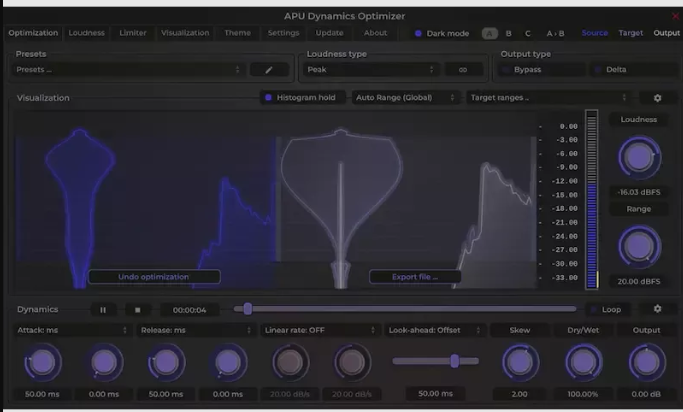Open the Look-ahead: Offset dropdown
Screen dimensions: 683x412
pos(434,330)
